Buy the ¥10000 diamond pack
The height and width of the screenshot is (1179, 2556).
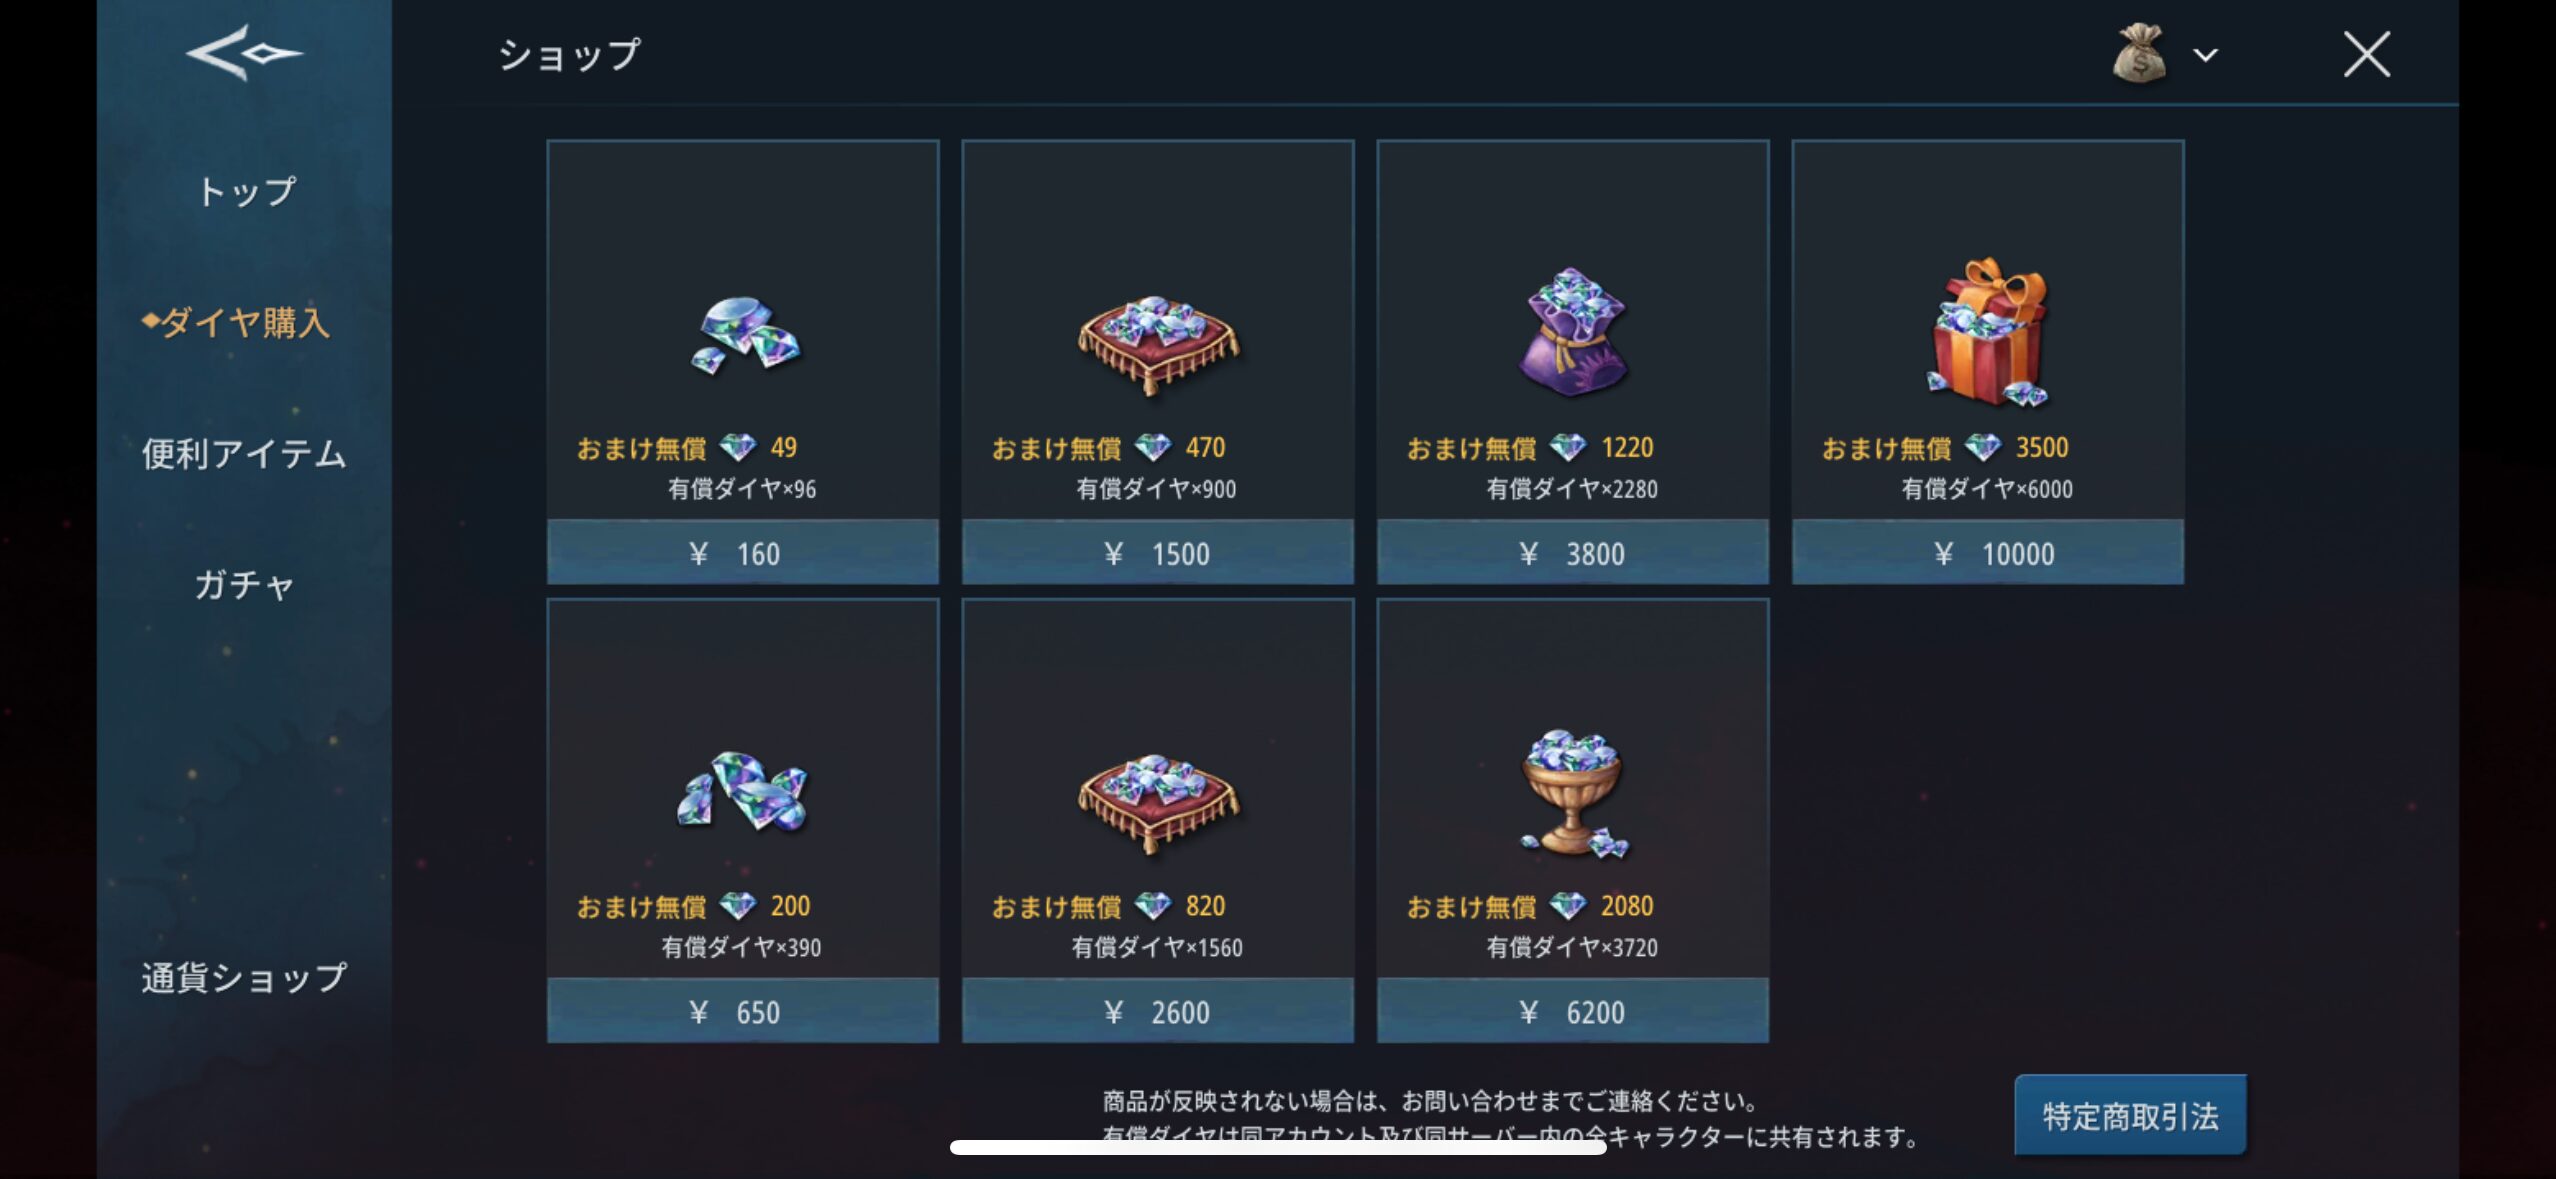1988,552
